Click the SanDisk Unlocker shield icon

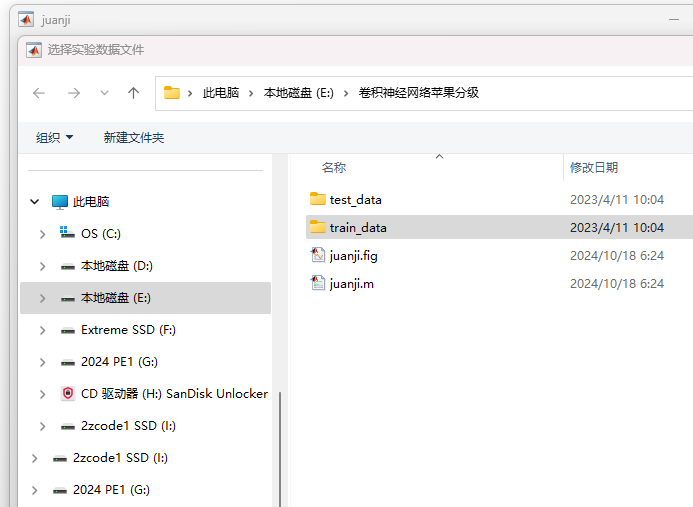click(68, 393)
